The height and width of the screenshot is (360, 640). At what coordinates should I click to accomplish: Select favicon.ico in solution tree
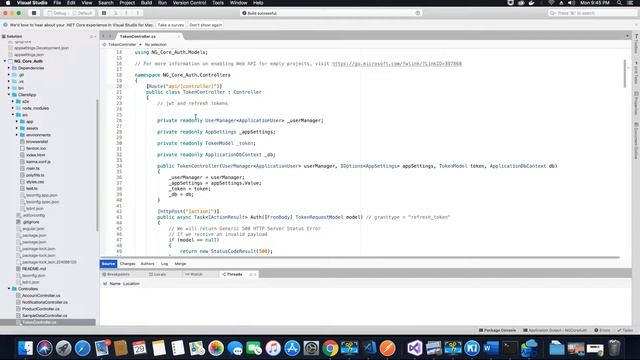coord(36,148)
